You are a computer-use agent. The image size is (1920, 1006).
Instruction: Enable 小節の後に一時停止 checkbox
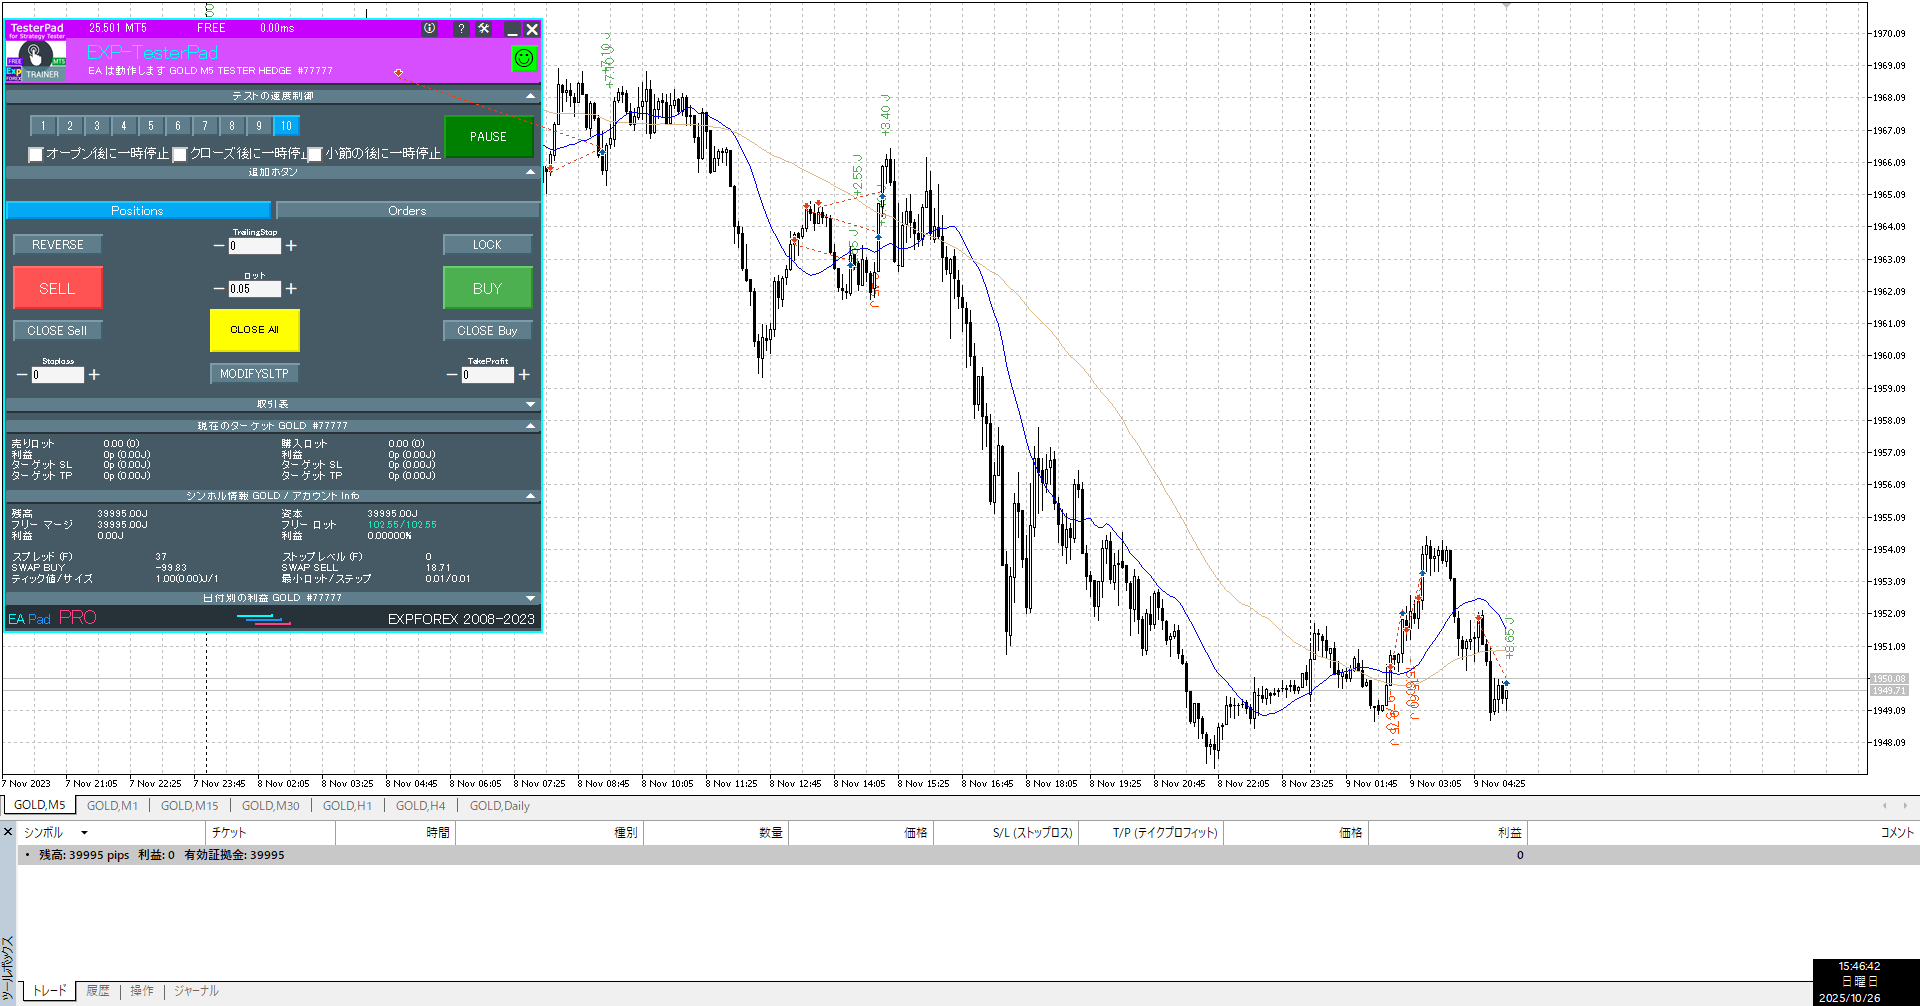315,154
